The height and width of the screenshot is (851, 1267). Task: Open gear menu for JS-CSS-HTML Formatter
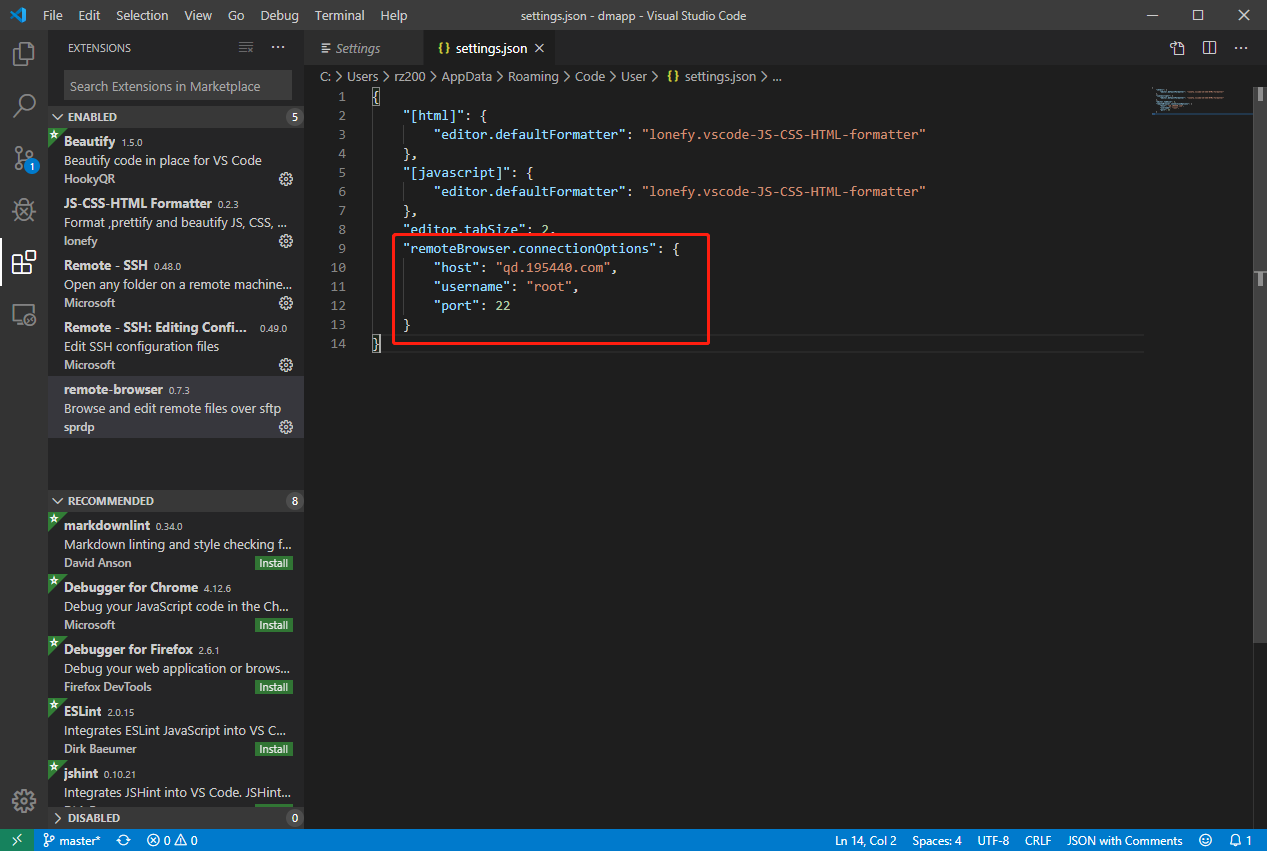[x=286, y=241]
